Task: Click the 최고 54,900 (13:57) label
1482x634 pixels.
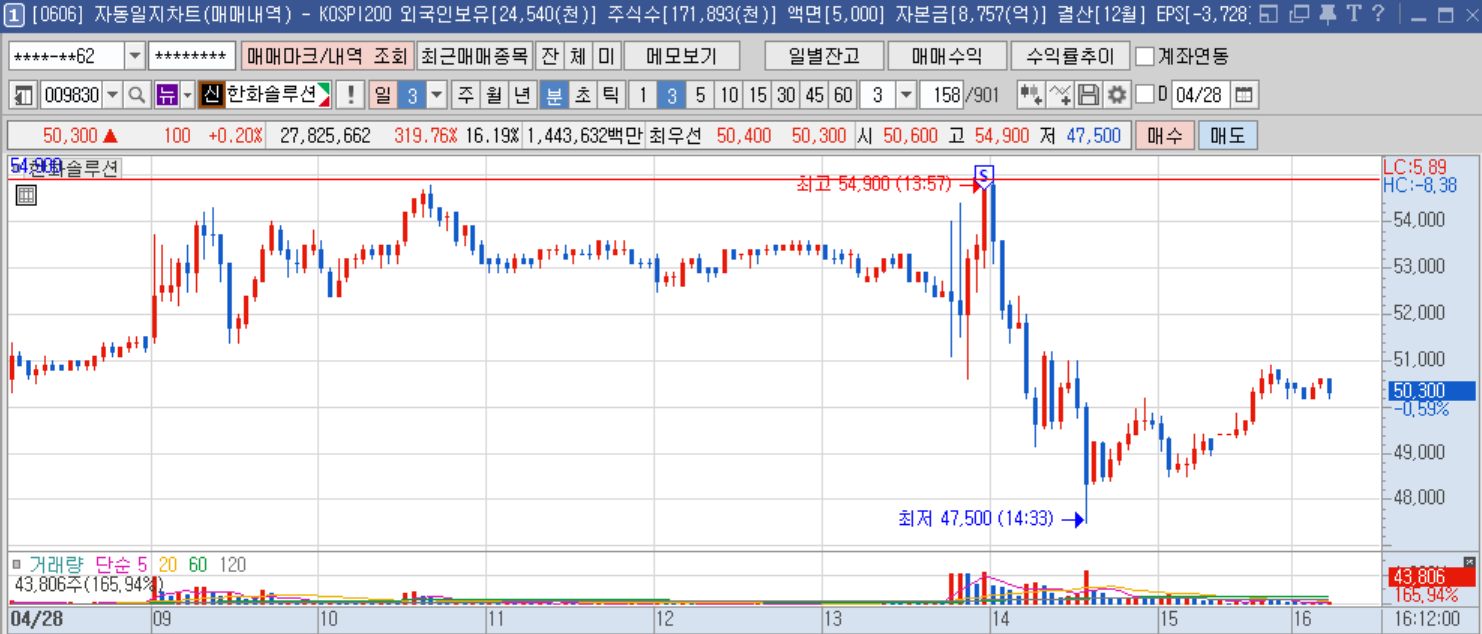Action: [x=876, y=184]
